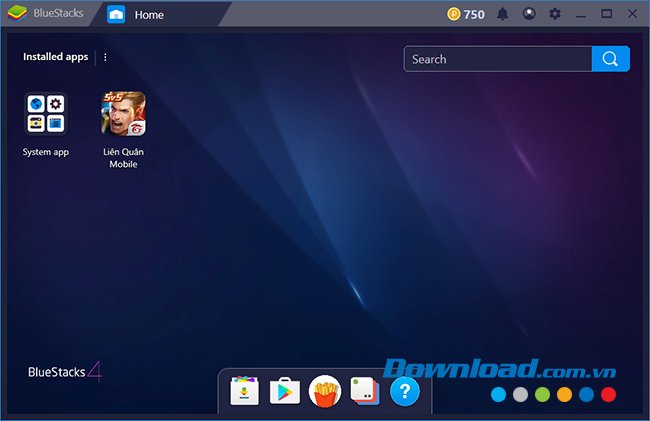
Task: Open the account profile icon
Action: coord(529,14)
